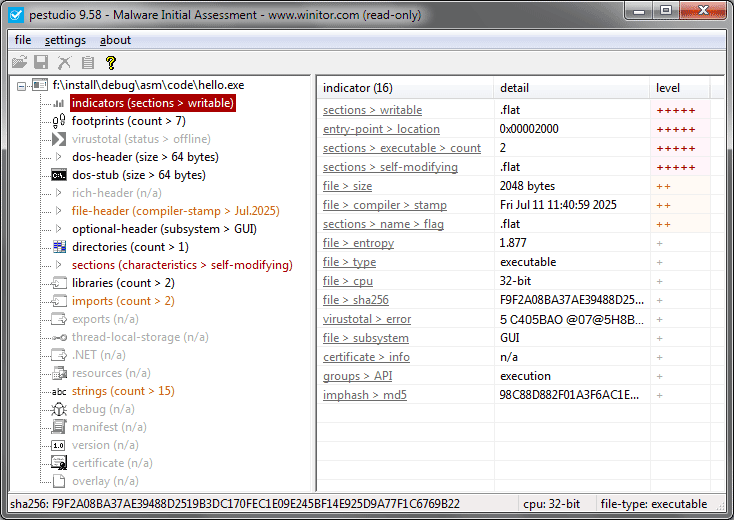The image size is (734, 520).
Task: Open the groups > API link
Action: pyautogui.click(x=357, y=376)
